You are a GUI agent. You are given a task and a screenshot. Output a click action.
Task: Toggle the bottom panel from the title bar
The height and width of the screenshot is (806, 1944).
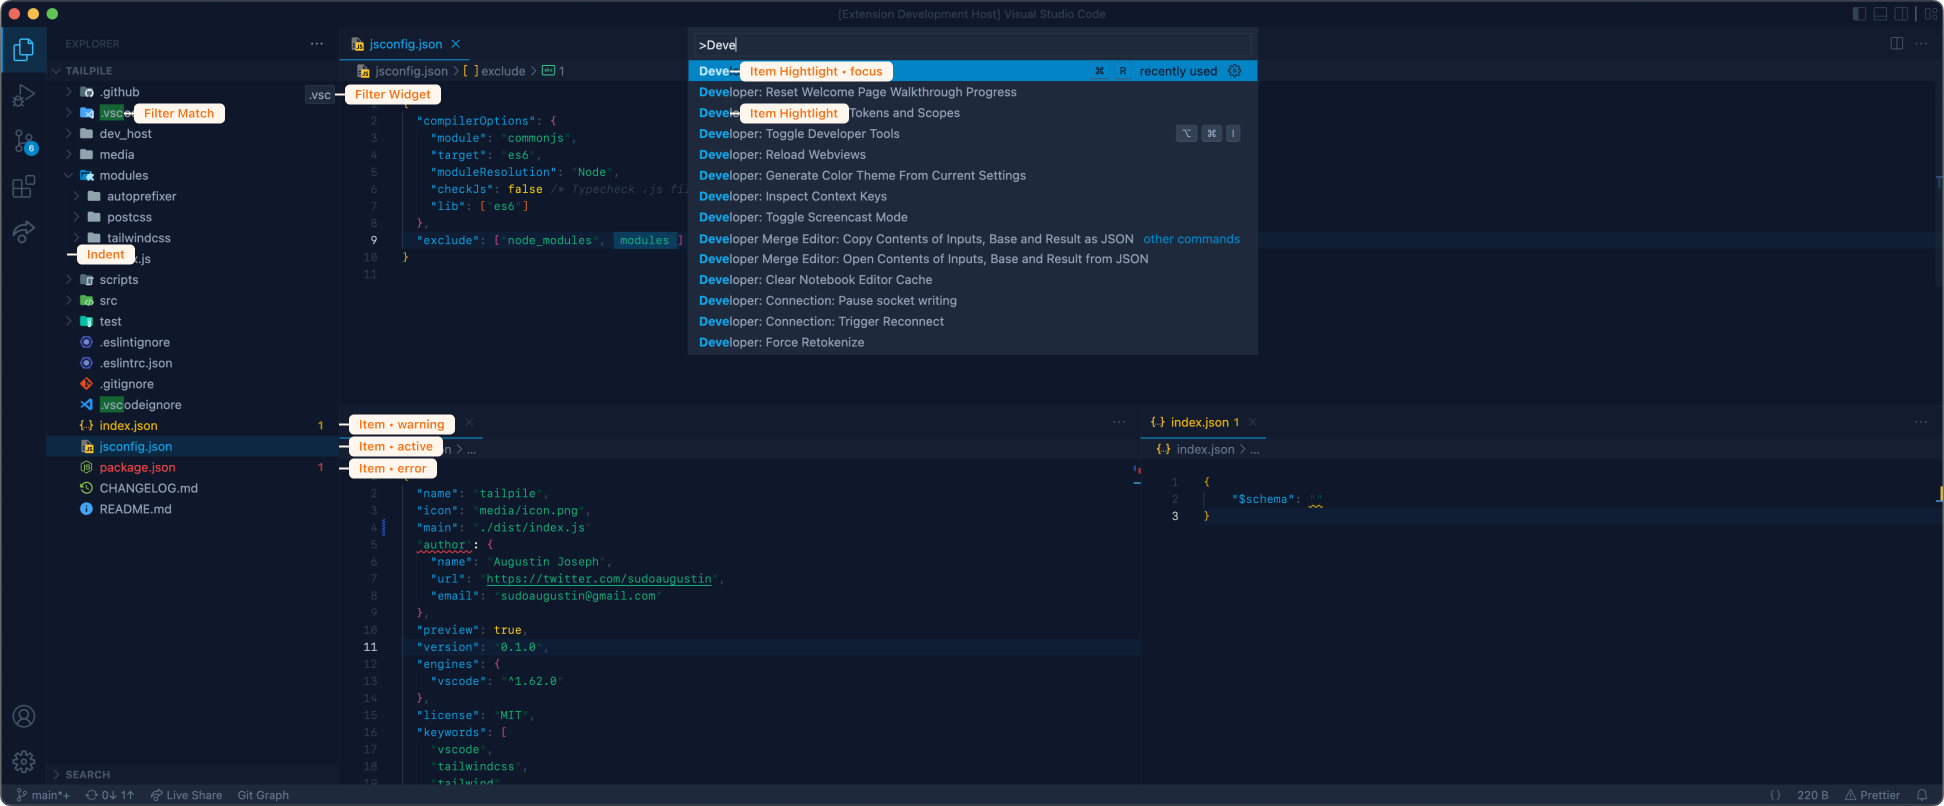click(1880, 14)
